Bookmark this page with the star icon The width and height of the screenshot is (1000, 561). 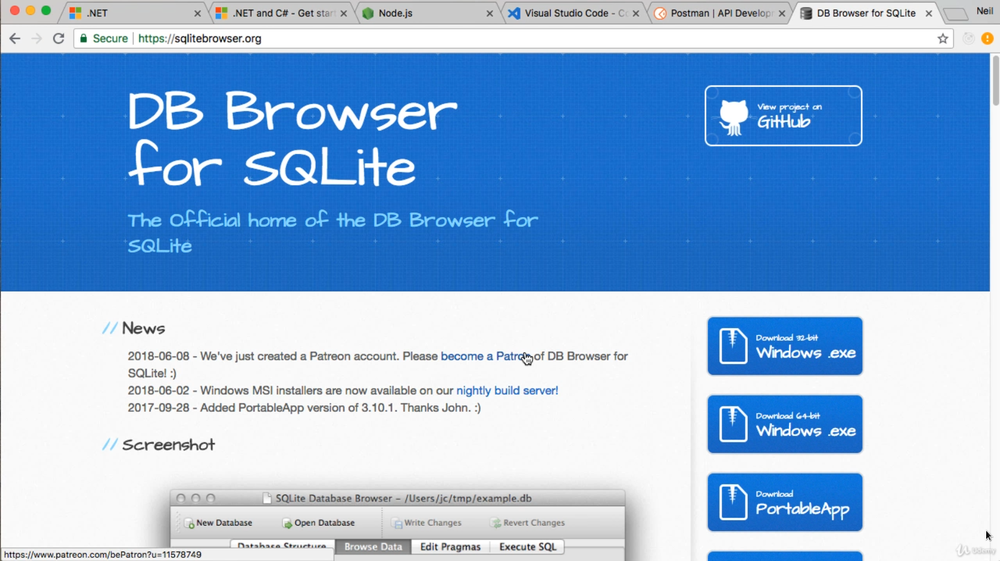tap(943, 38)
